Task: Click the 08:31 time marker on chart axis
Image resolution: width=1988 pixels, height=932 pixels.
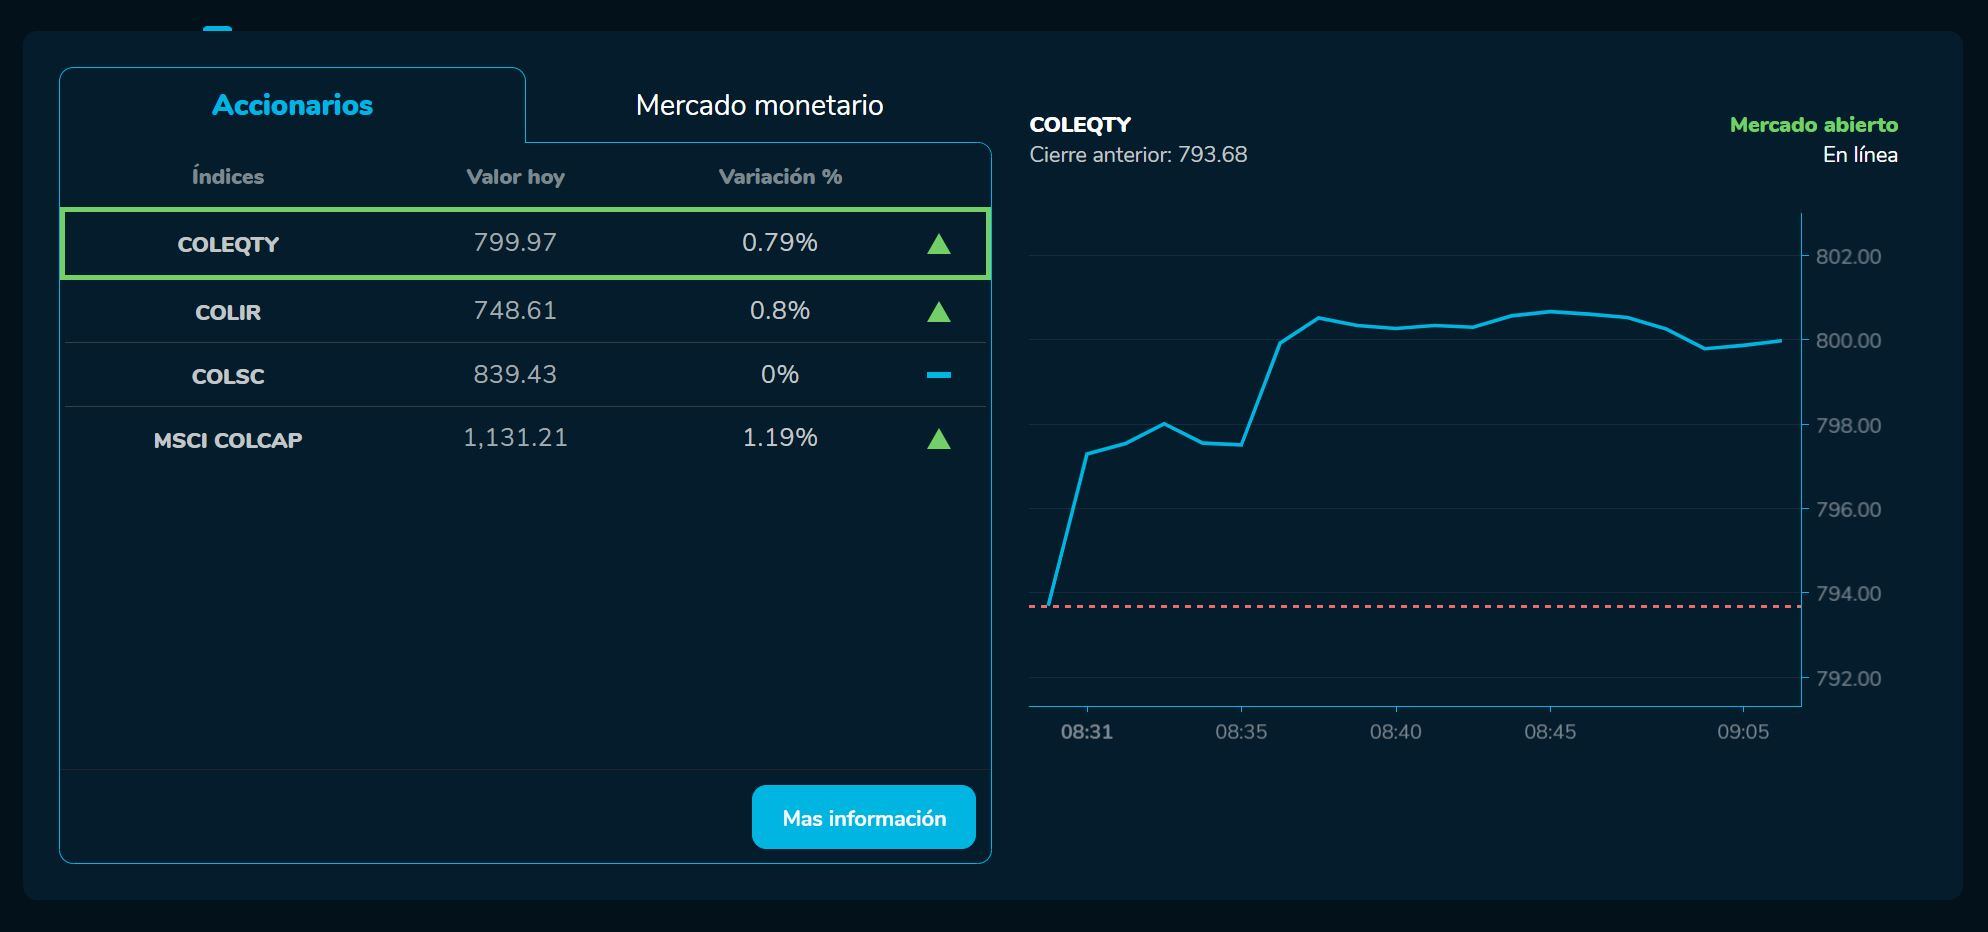Action: tap(1089, 731)
